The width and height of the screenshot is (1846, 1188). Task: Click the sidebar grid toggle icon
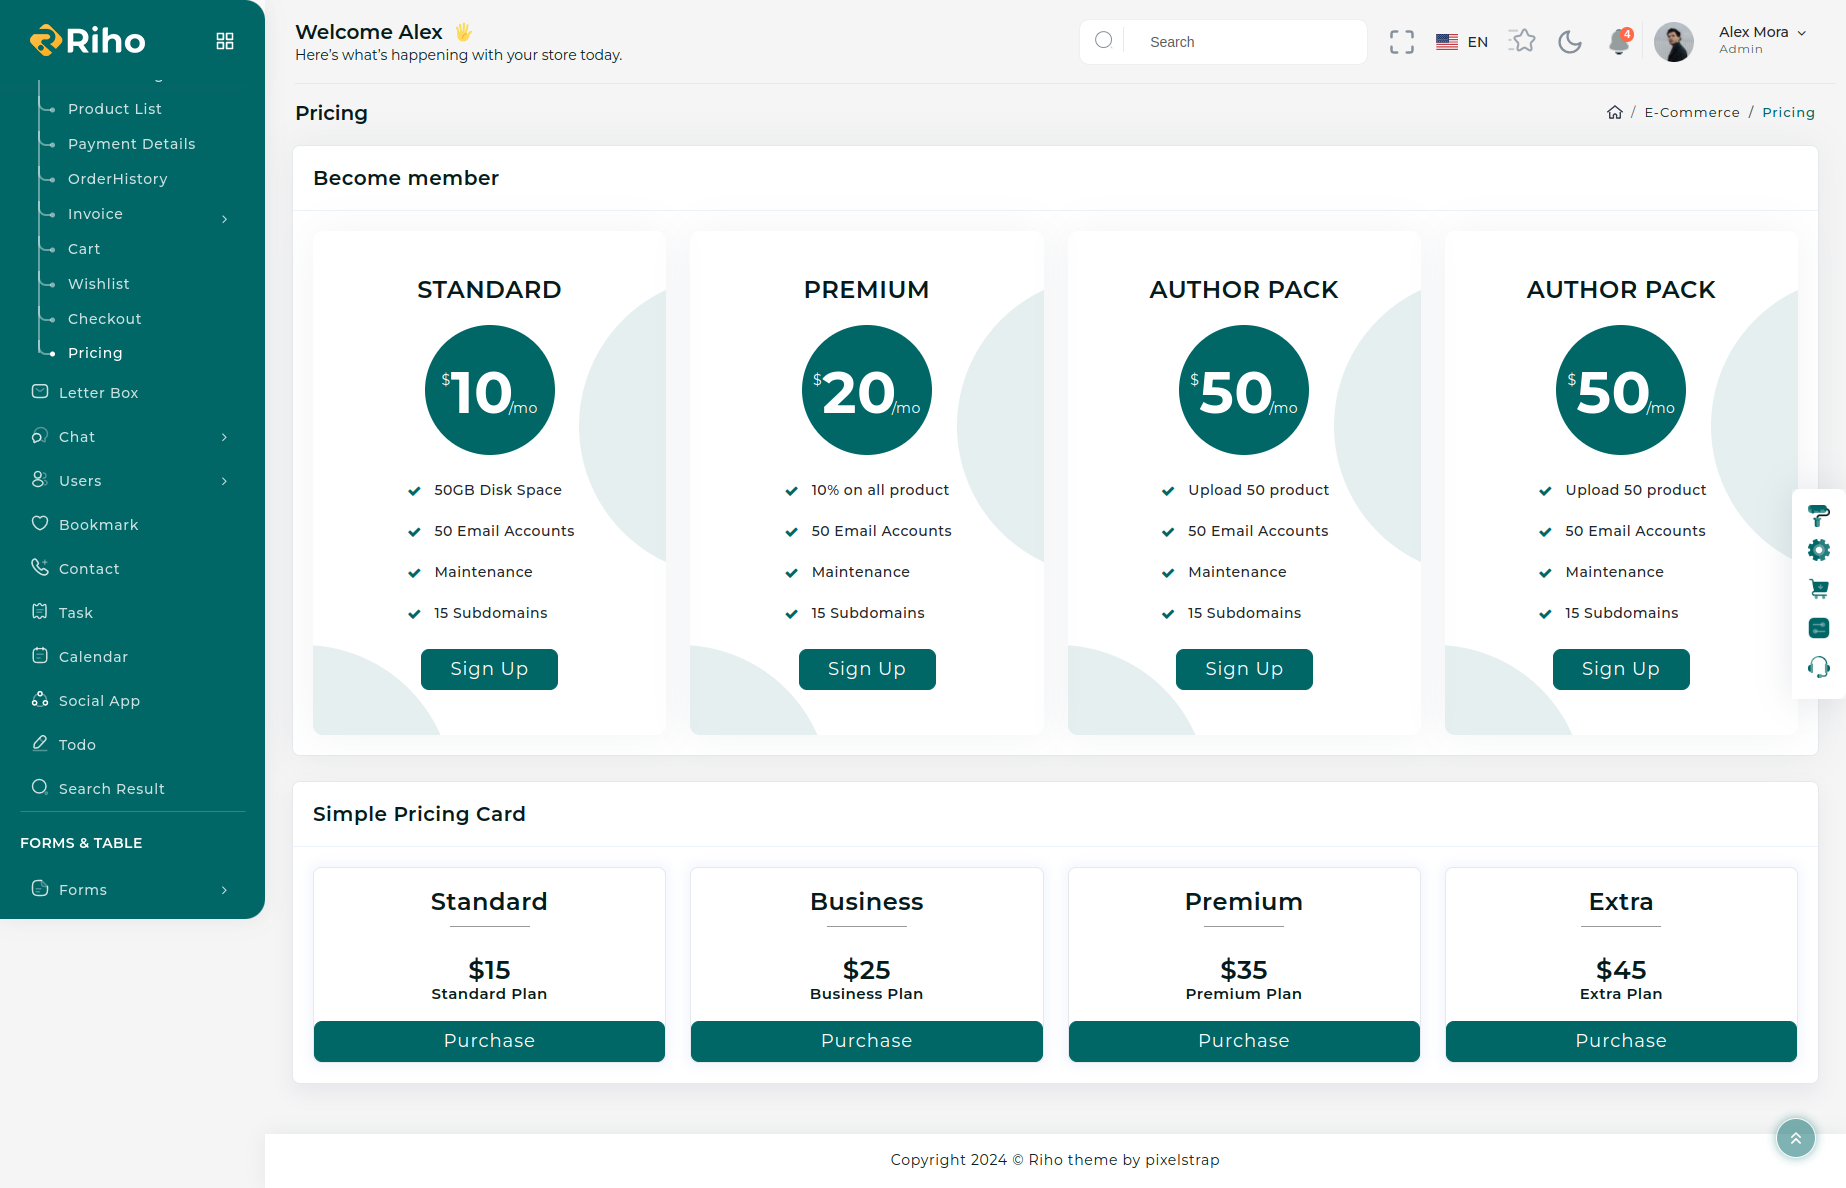click(225, 41)
